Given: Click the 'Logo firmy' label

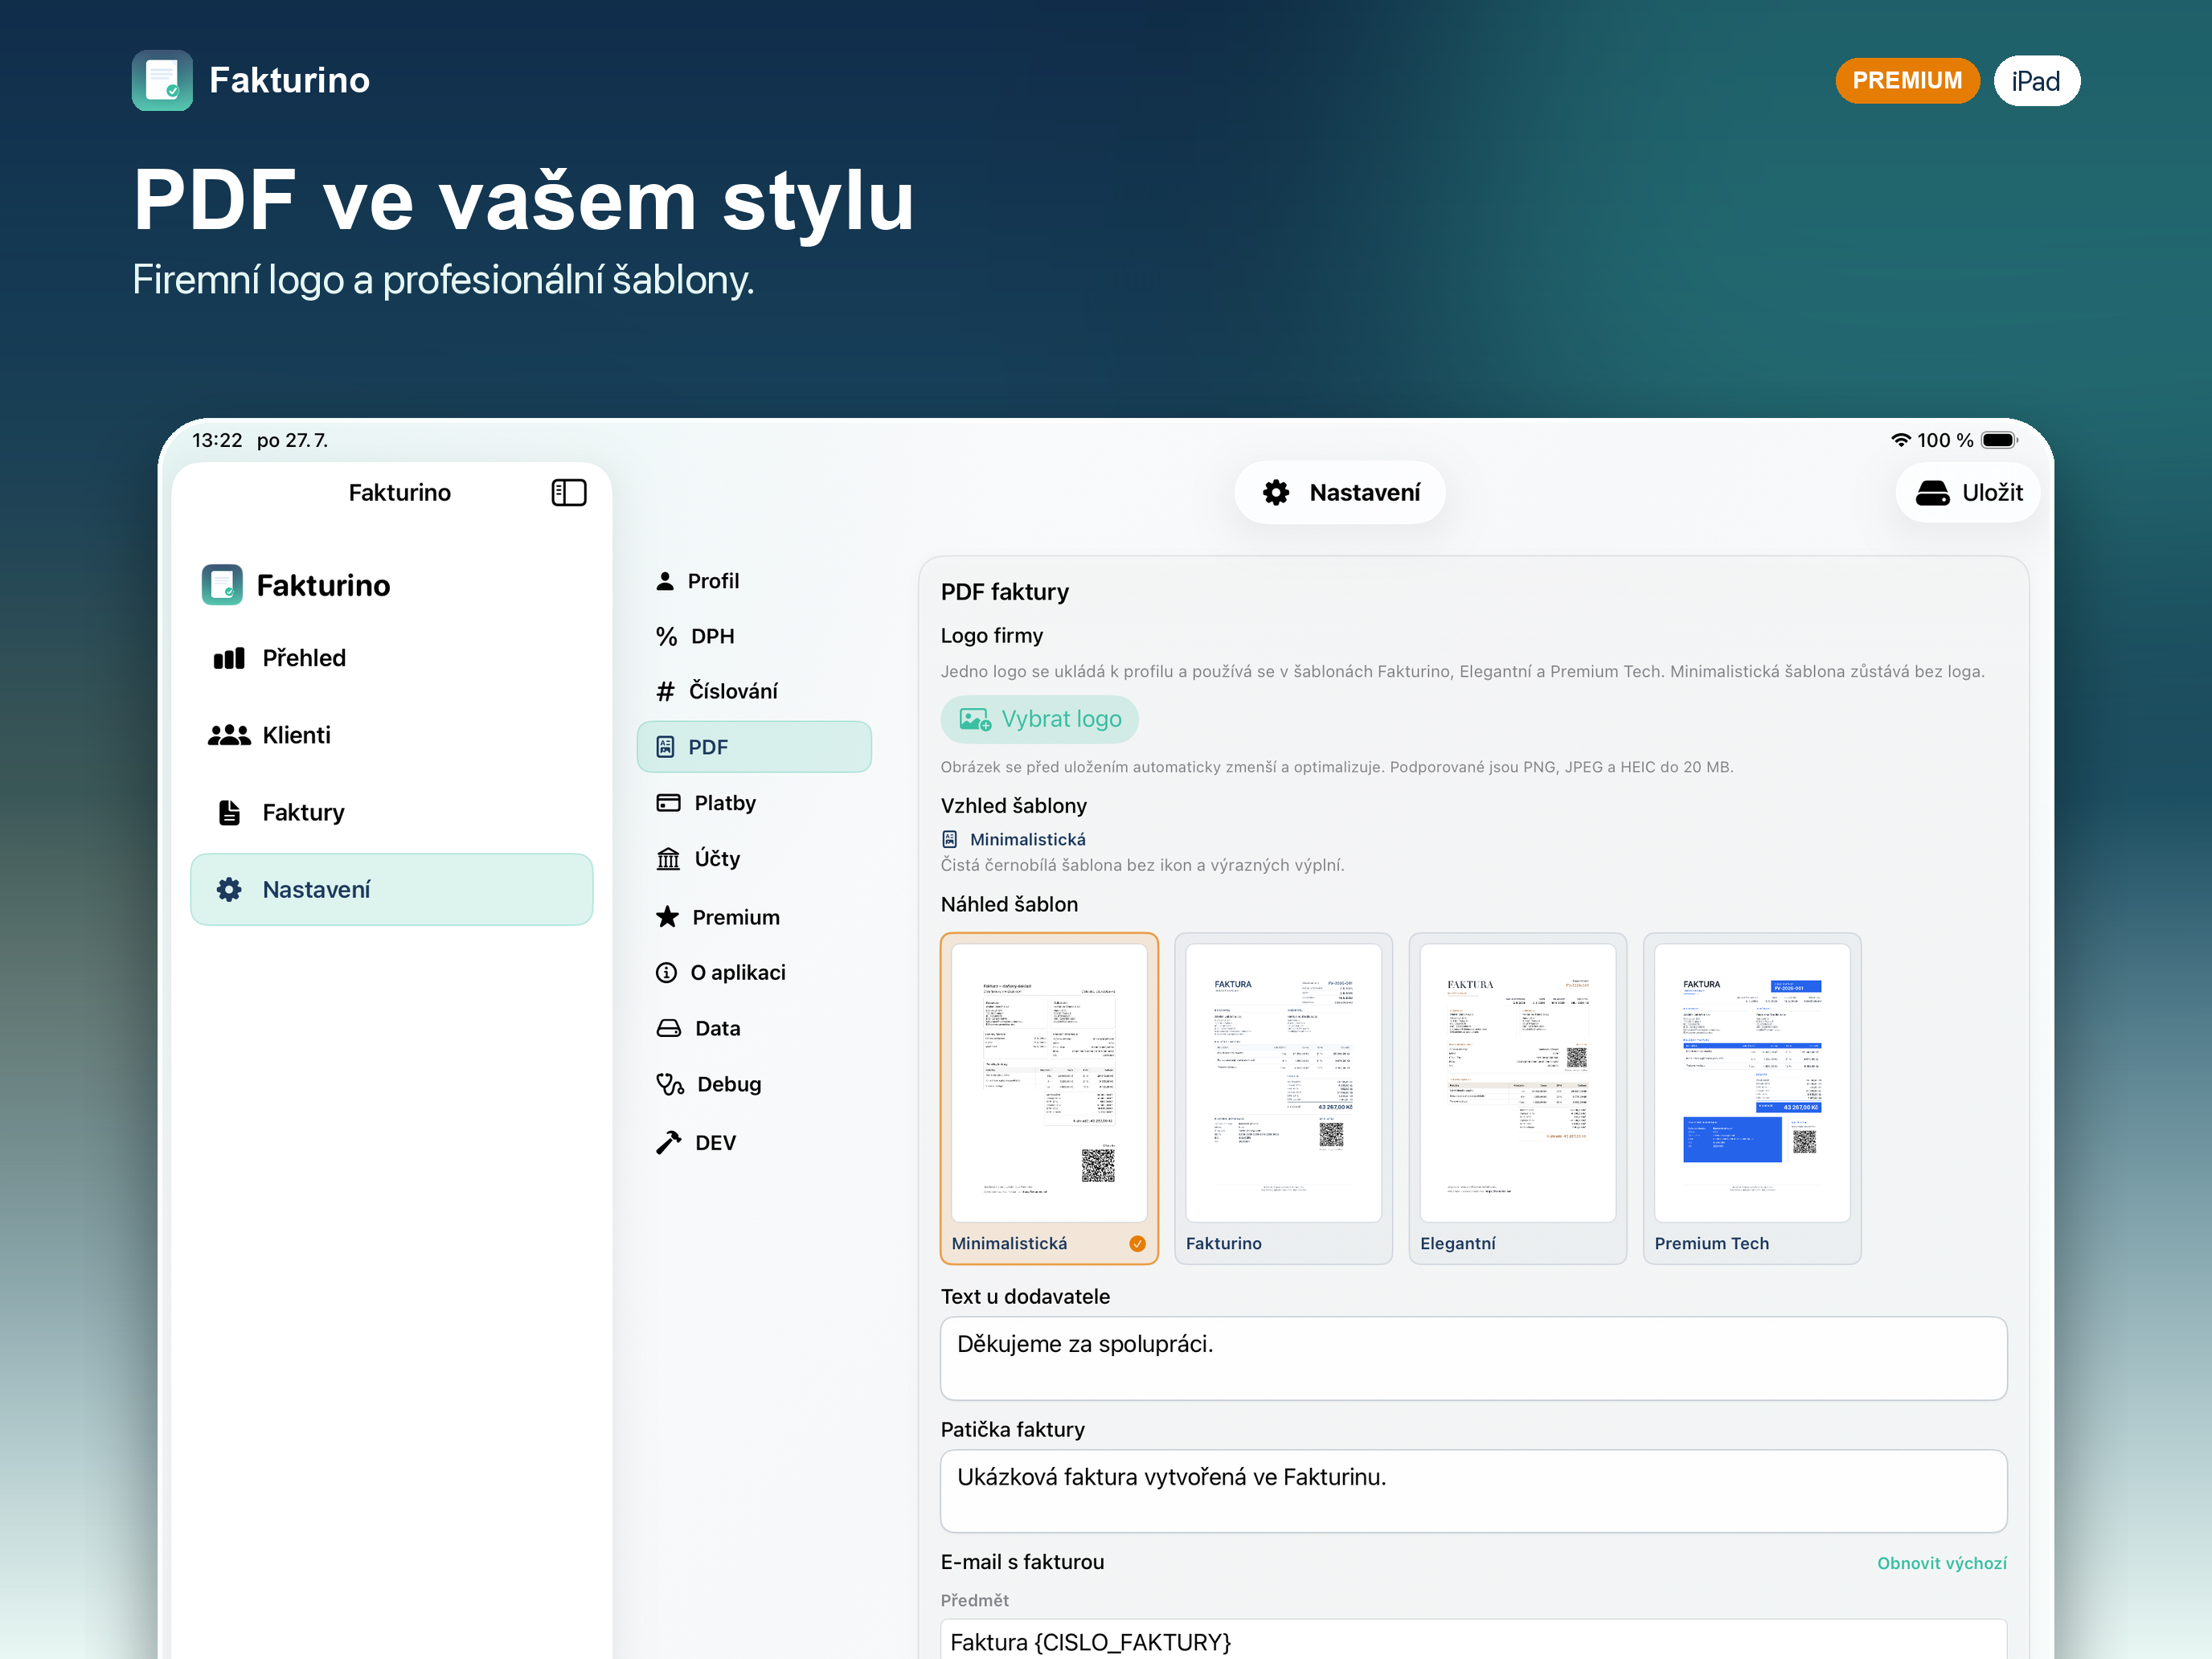Looking at the screenshot, I should (x=991, y=635).
